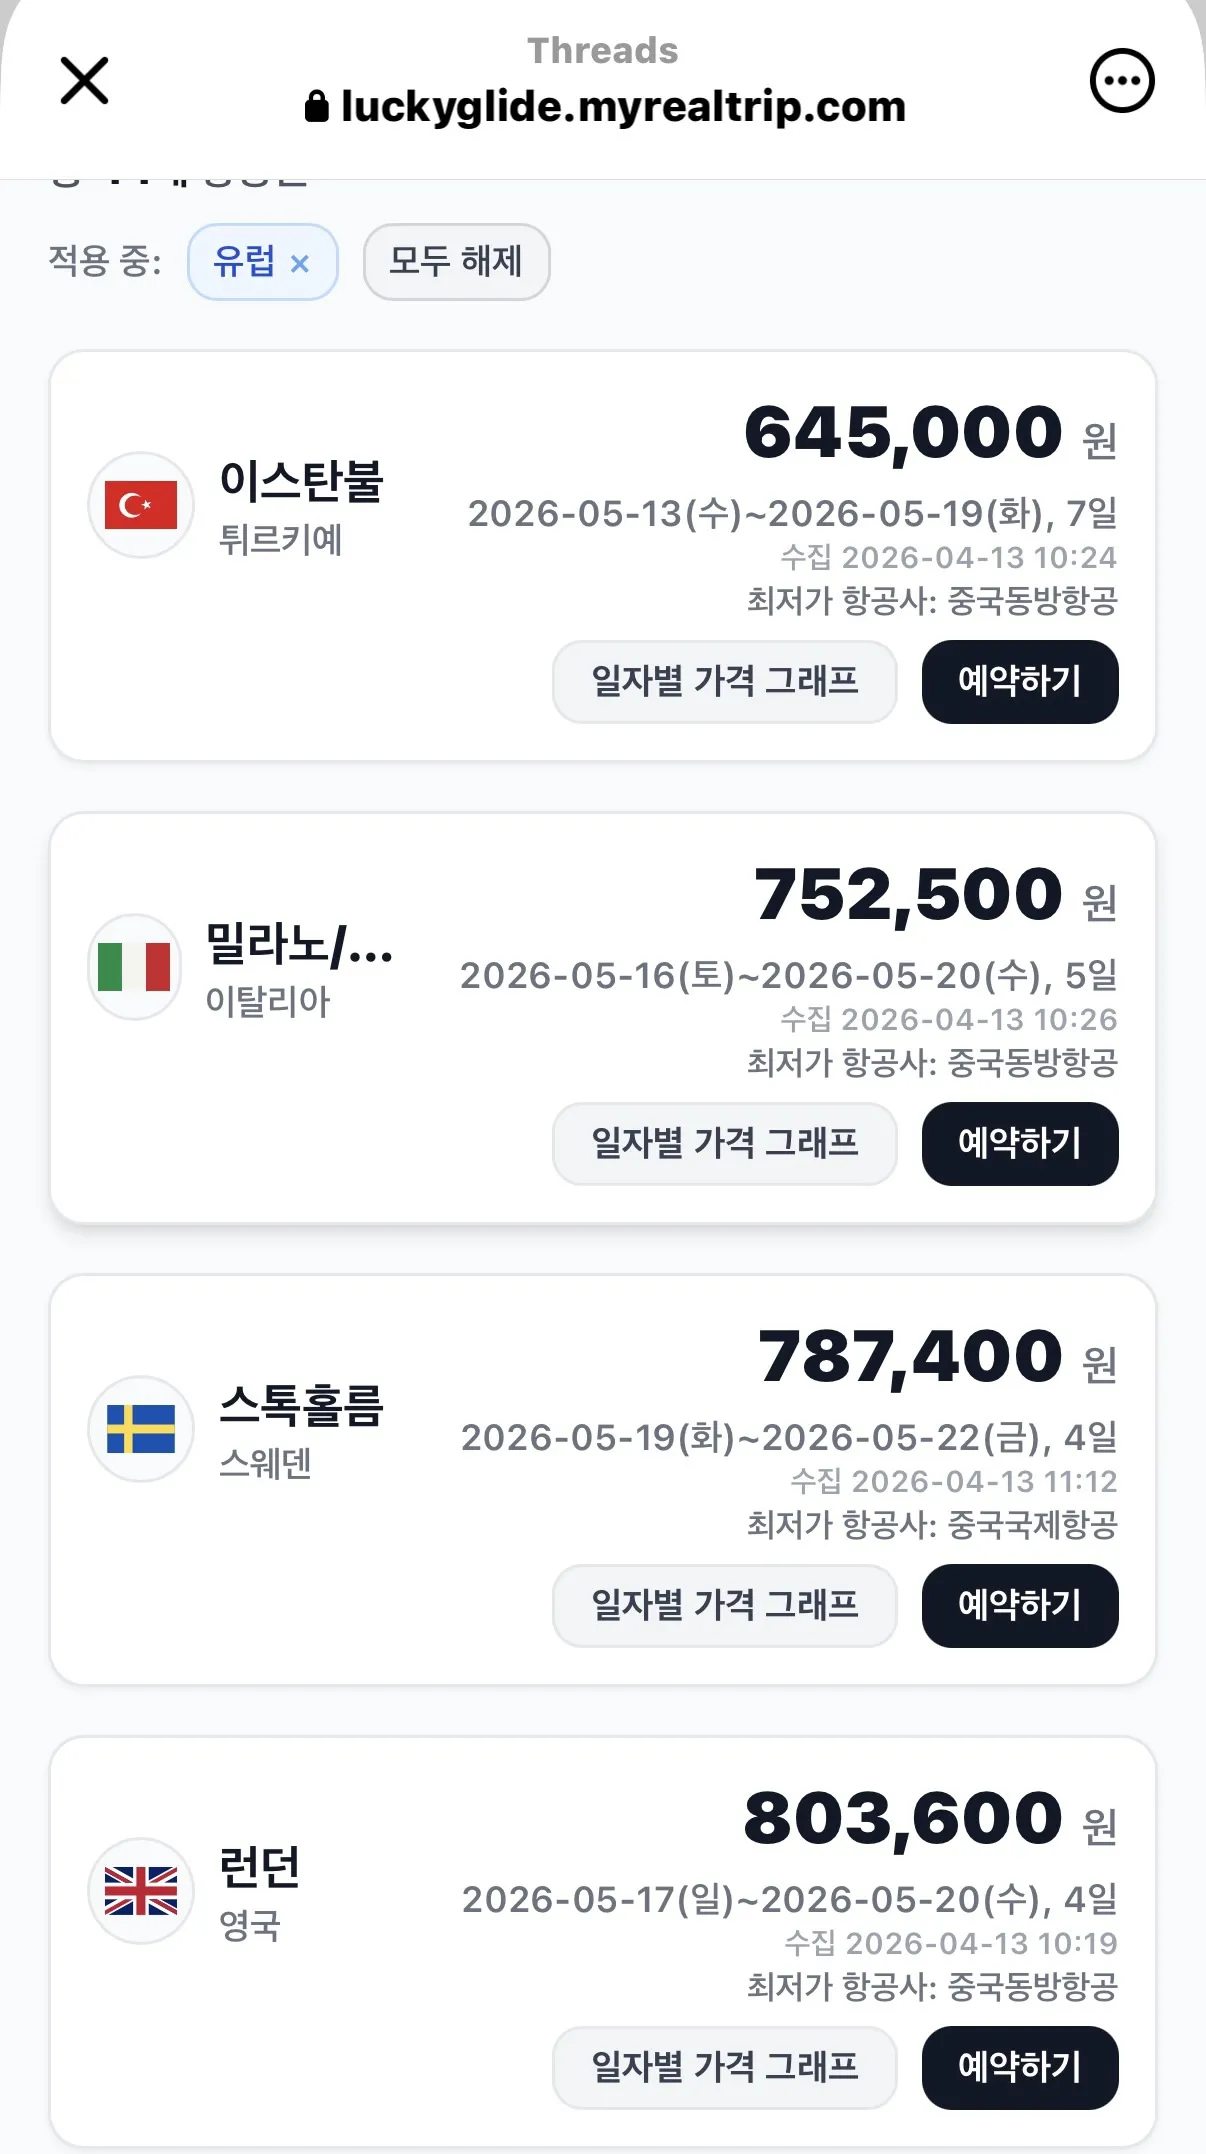The image size is (1206, 2154).
Task: Tap the United Kingdom flag icon
Action: click(141, 1891)
